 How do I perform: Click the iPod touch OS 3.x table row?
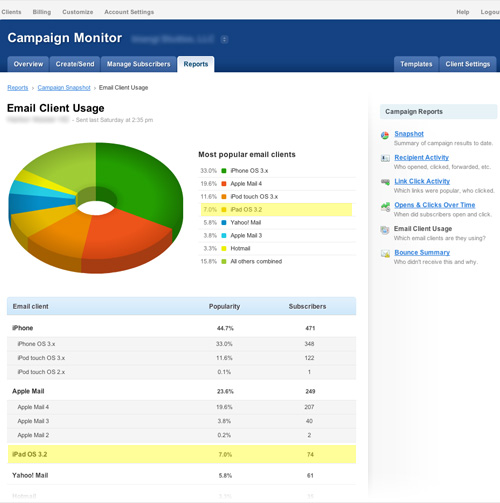click(x=182, y=358)
